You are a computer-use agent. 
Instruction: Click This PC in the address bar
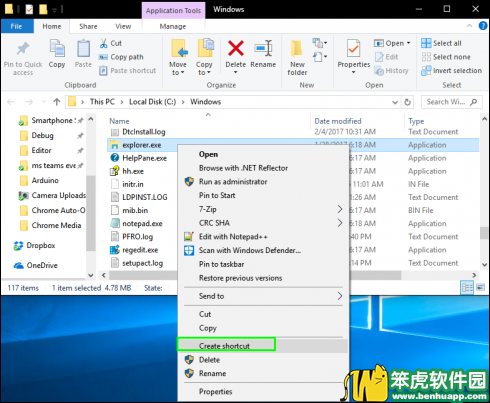point(102,102)
